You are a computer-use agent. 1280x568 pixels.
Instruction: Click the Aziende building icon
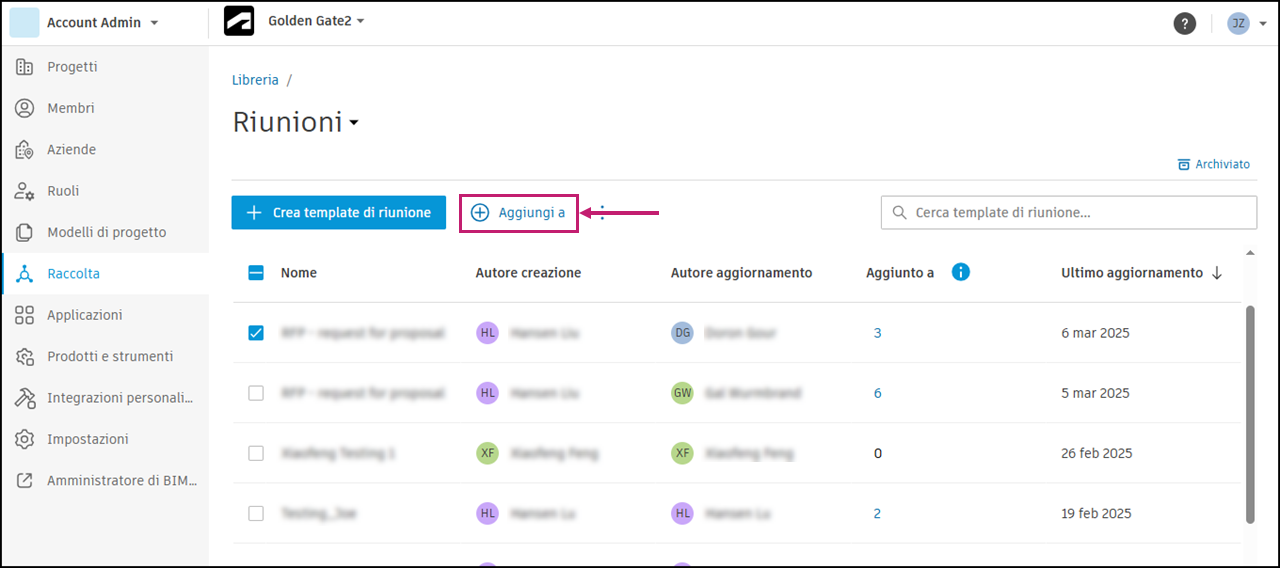click(26, 150)
